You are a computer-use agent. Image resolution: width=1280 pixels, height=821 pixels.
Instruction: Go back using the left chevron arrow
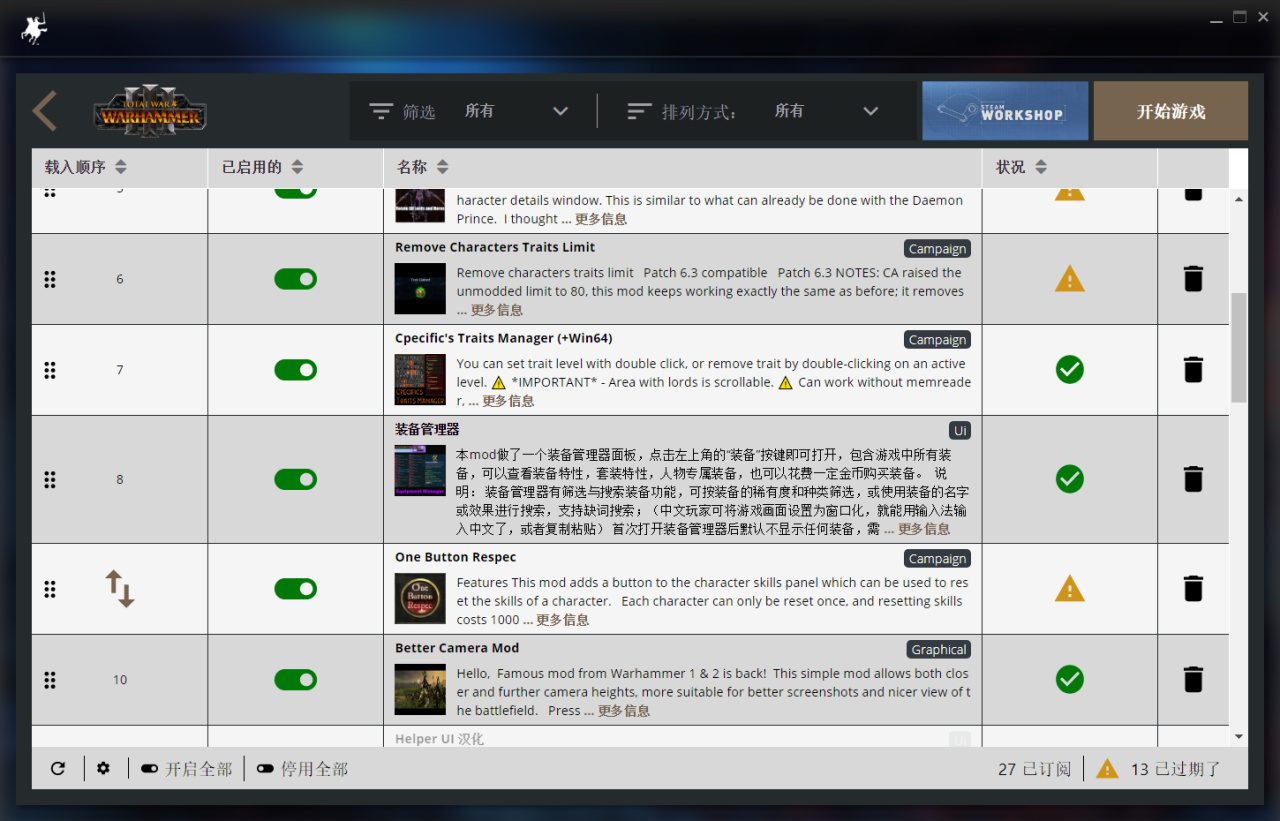[x=45, y=111]
